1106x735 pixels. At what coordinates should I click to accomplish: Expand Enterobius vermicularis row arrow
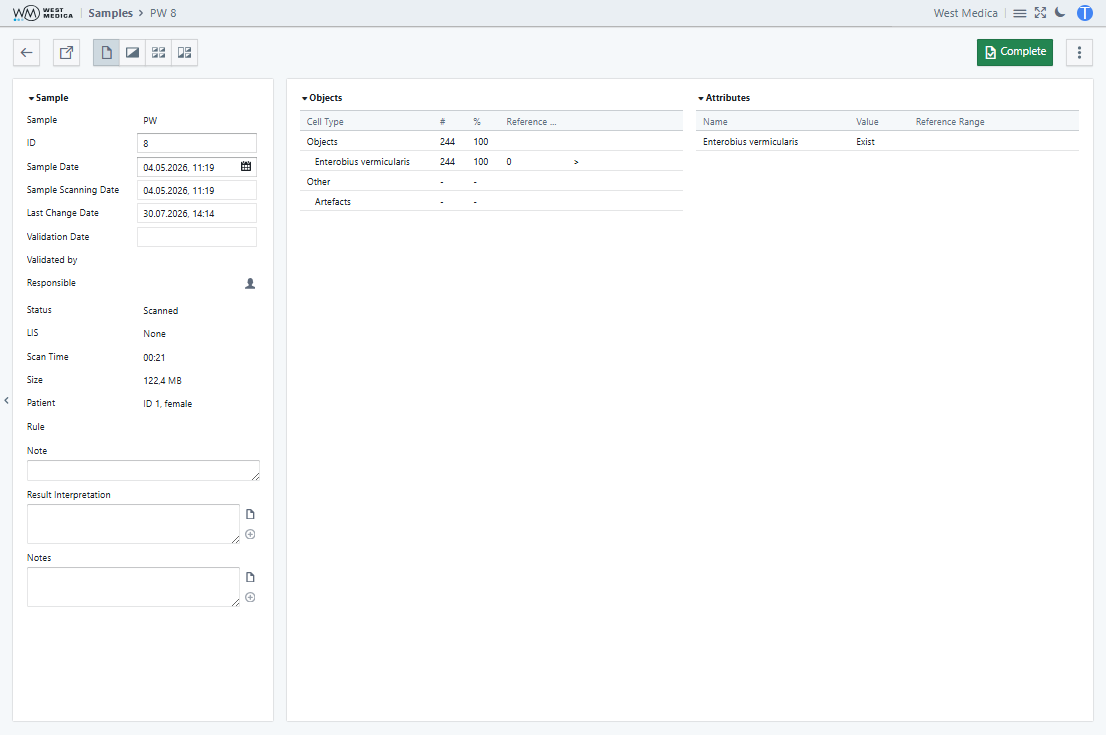(x=576, y=162)
